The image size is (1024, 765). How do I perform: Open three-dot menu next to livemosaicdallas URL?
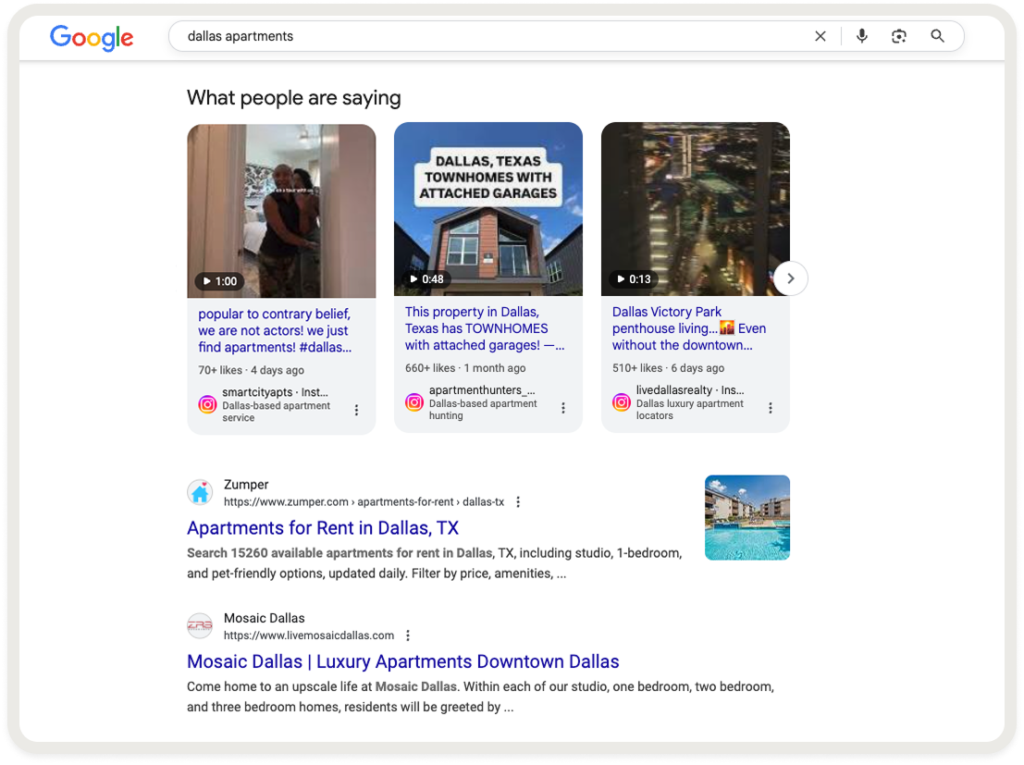[408, 635]
